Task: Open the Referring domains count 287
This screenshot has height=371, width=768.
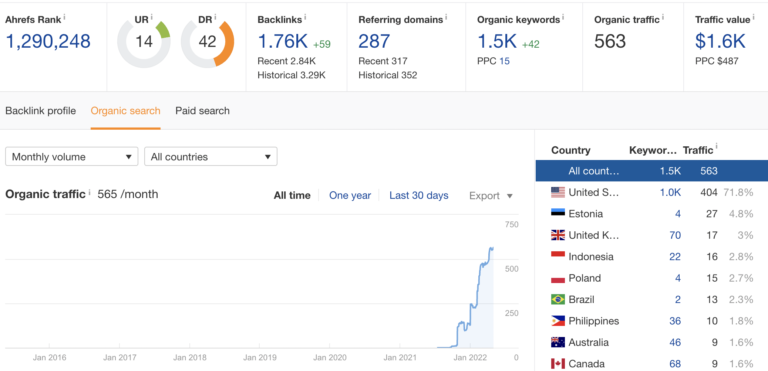Action: click(x=374, y=41)
